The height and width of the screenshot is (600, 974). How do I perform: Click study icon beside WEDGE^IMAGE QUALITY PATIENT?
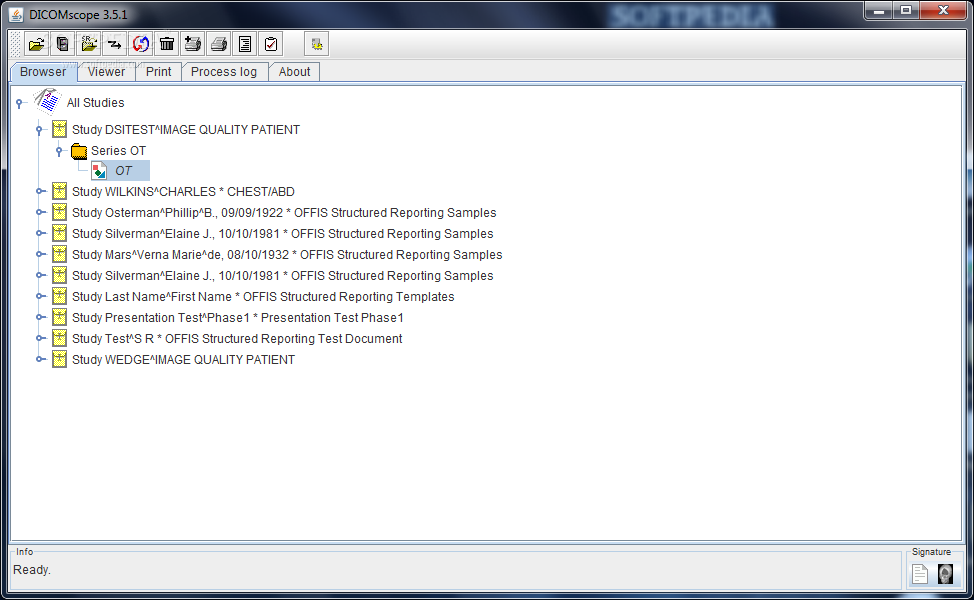59,359
